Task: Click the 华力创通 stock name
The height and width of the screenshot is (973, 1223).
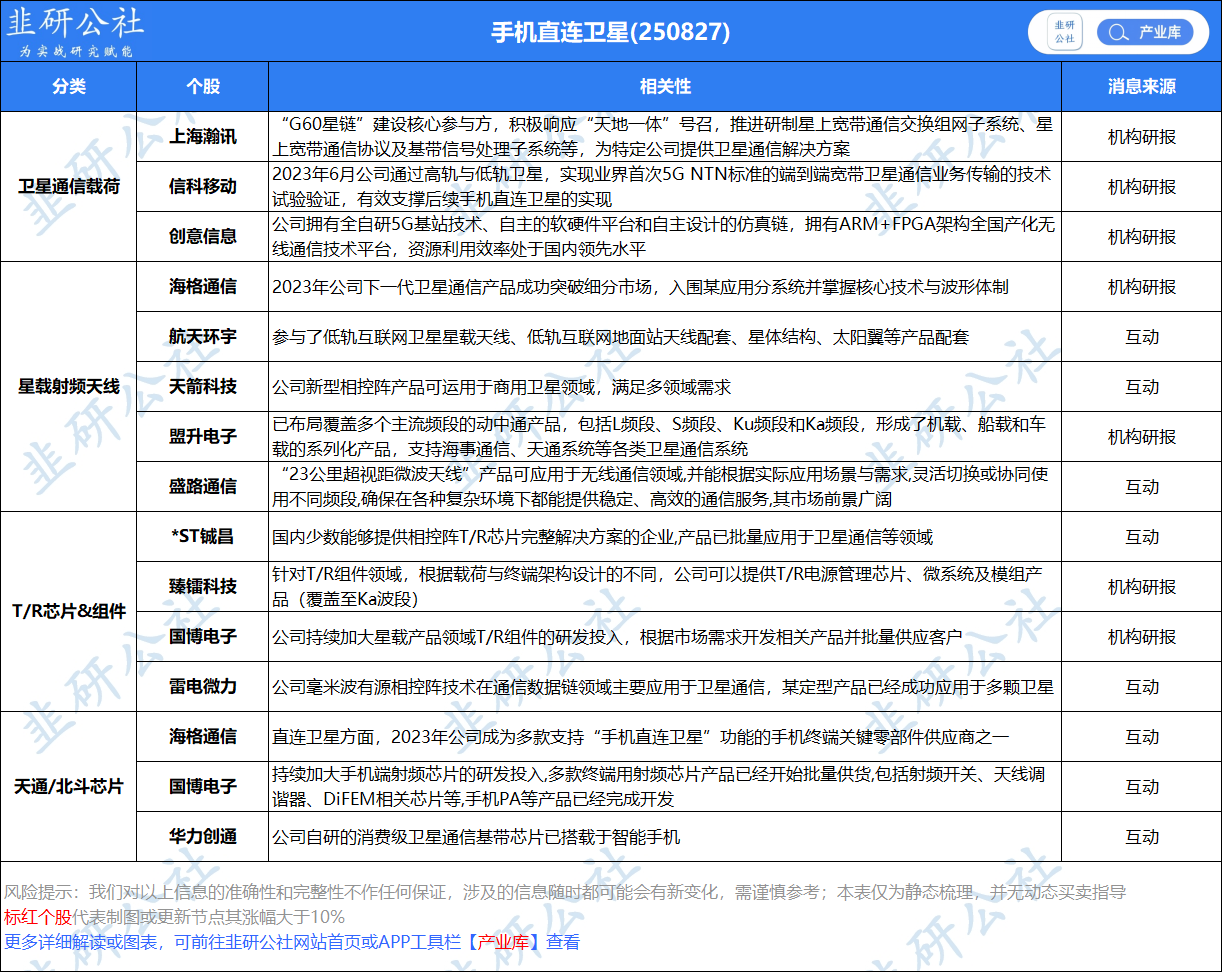Action: coord(202,837)
